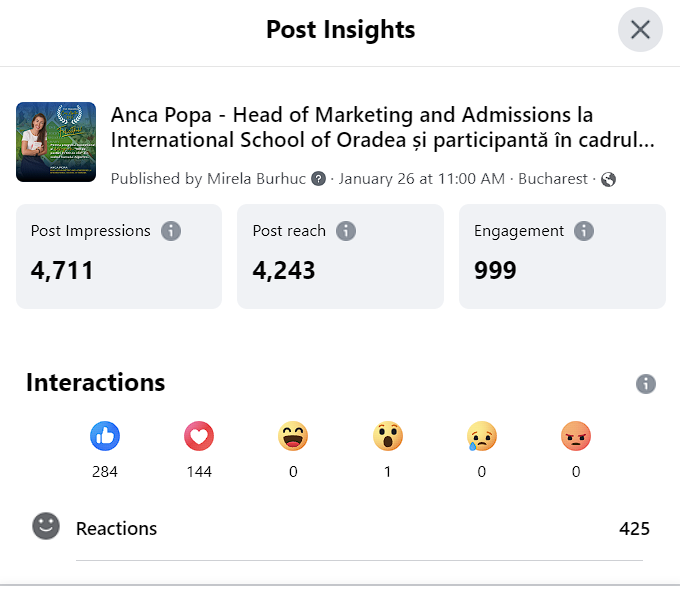Open the Anca Popa post title
The image size is (680, 597).
(382, 127)
